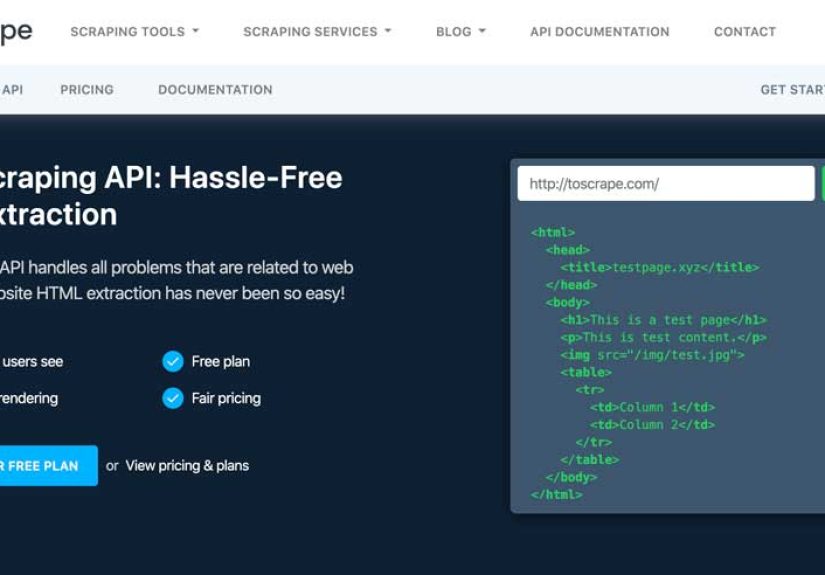Click the 'This is test content' paragraph line
Viewport: 825px width, 575px height.
(663, 337)
